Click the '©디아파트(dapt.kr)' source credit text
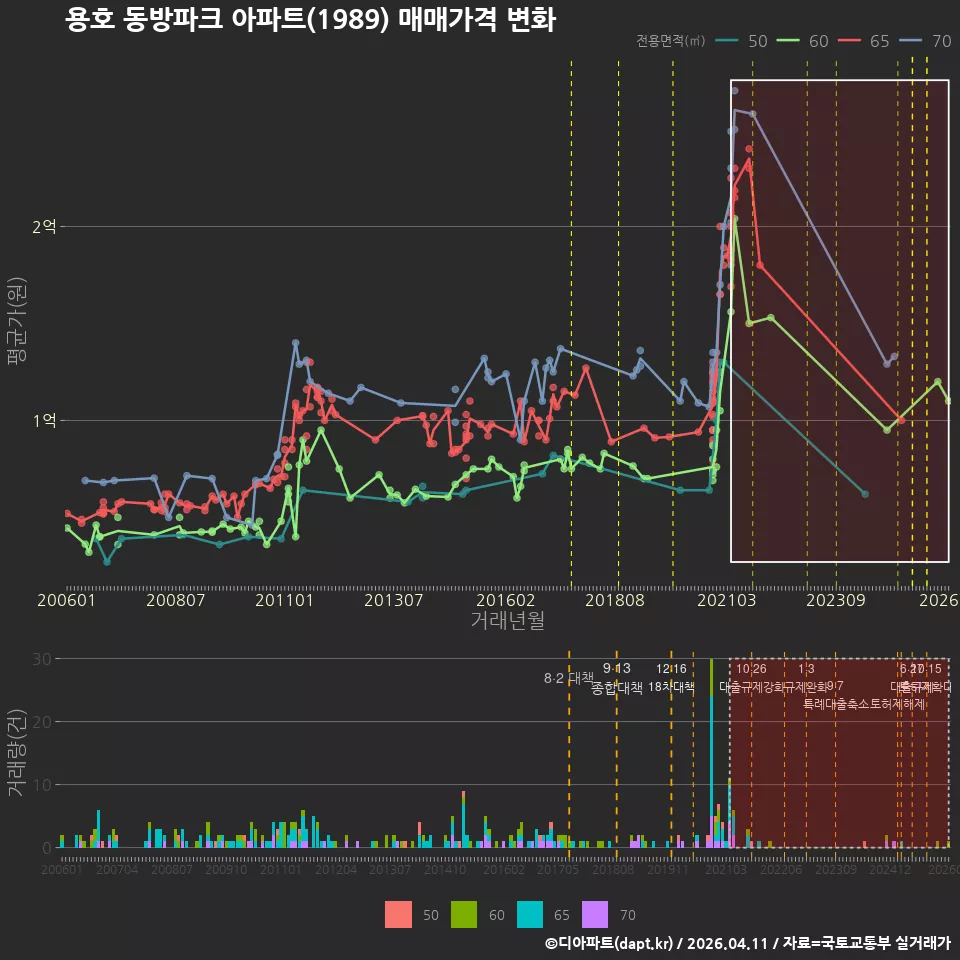This screenshot has height=960, width=960. [609, 943]
